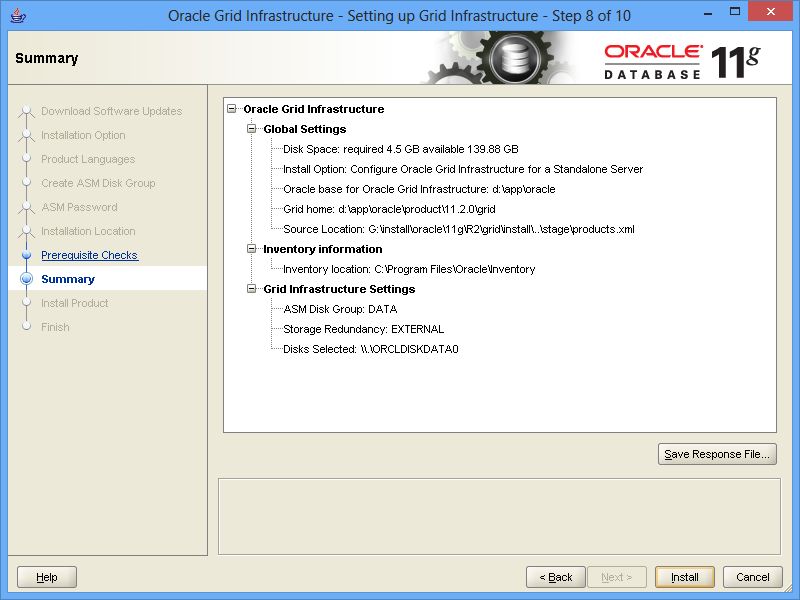The height and width of the screenshot is (600, 800).
Task: Maximize the installer window
Action: 735,12
